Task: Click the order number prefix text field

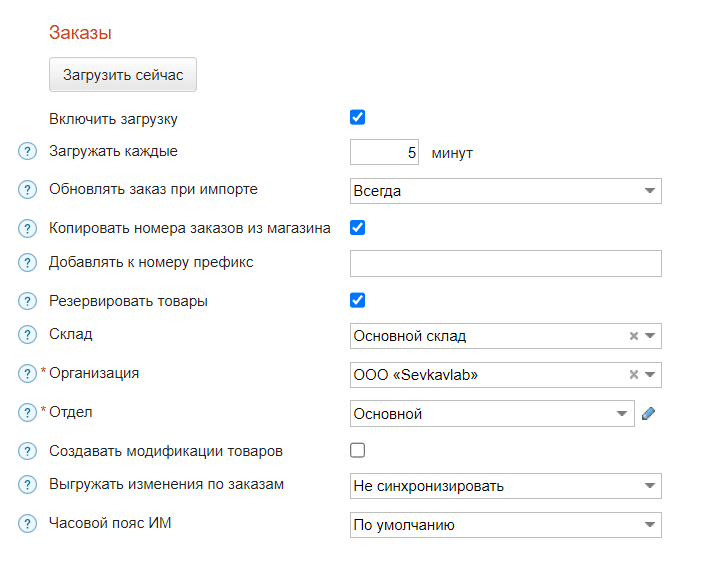Action: 505,263
